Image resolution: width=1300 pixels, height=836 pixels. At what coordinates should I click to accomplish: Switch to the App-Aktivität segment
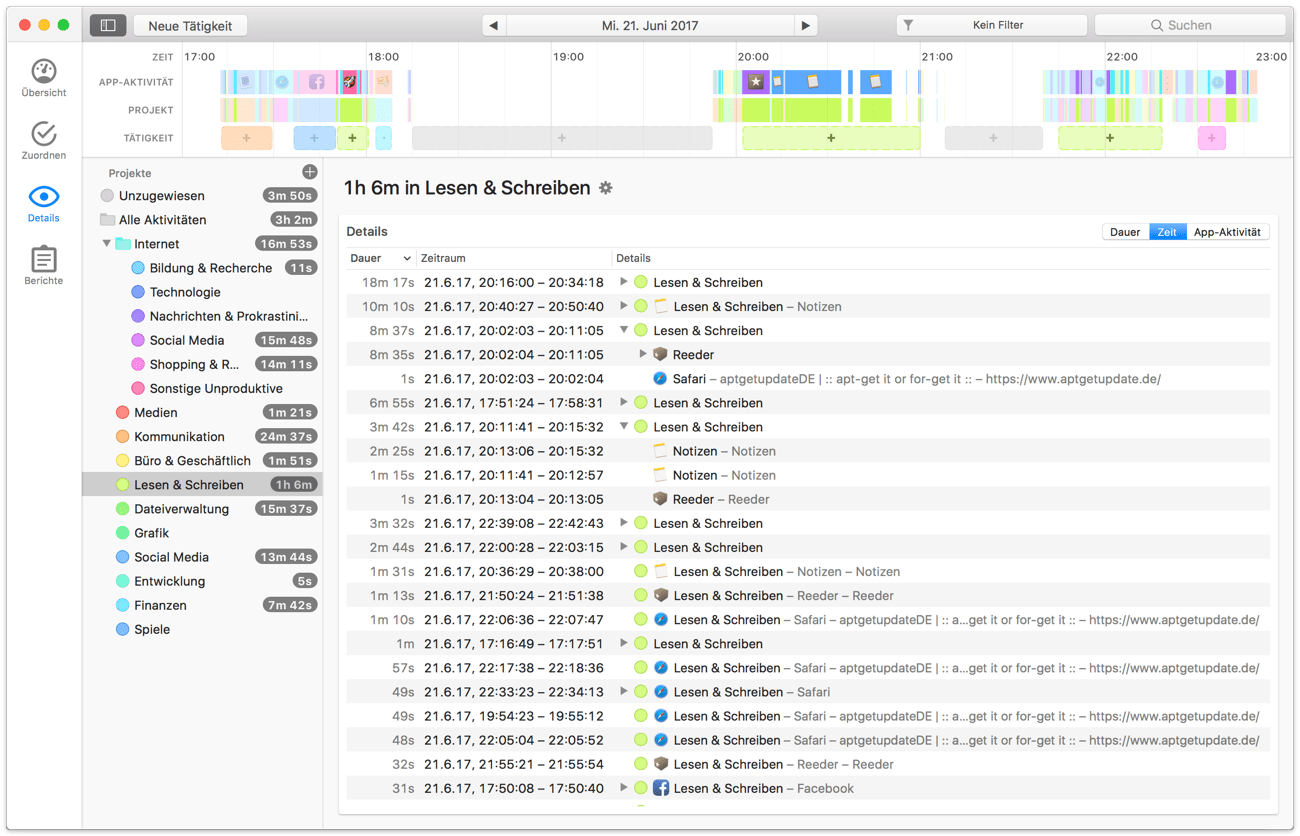pos(1227,232)
